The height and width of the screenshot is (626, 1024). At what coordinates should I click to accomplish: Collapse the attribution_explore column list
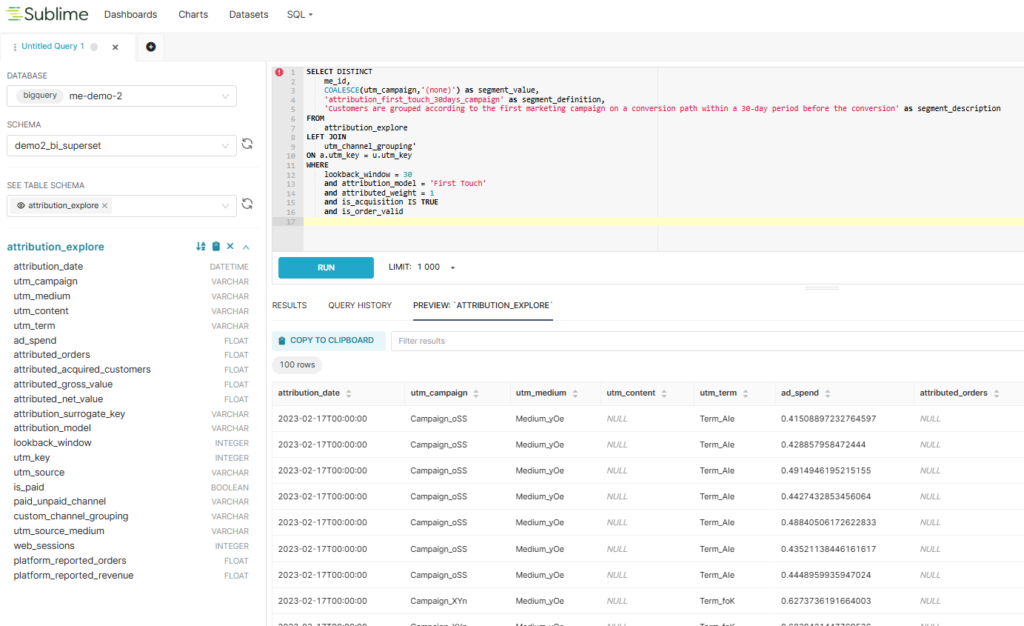coord(246,247)
